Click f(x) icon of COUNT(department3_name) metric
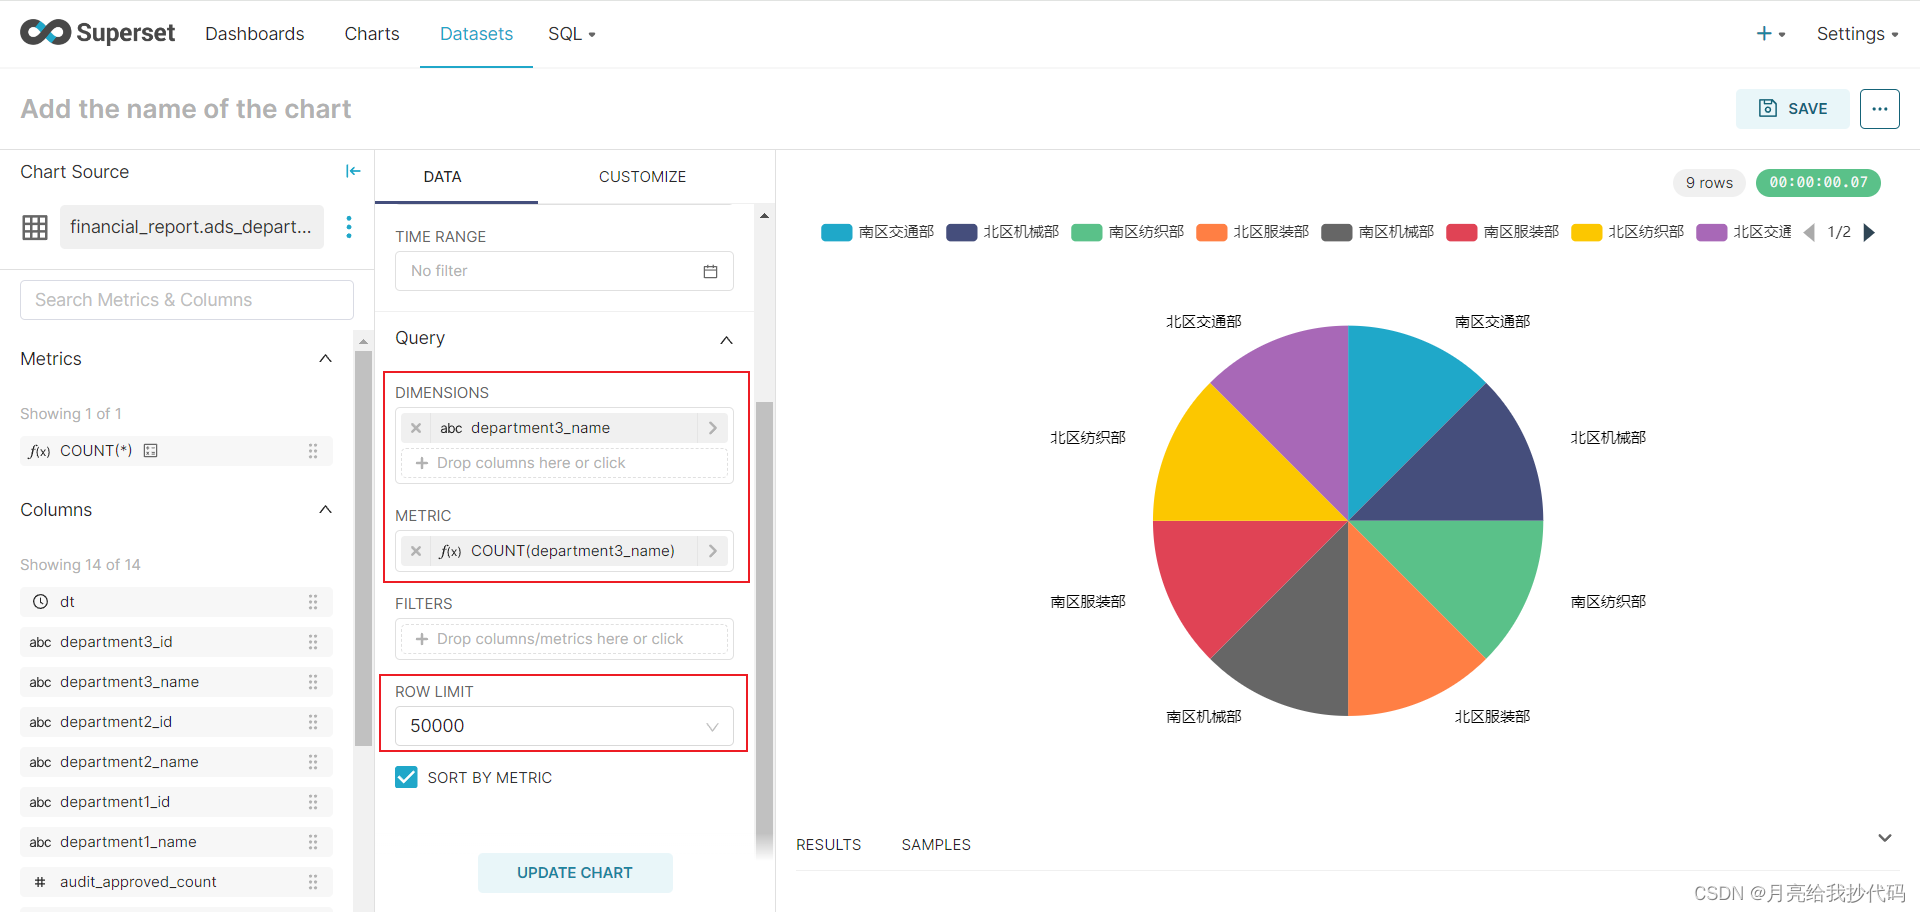1920x912 pixels. pyautogui.click(x=450, y=551)
